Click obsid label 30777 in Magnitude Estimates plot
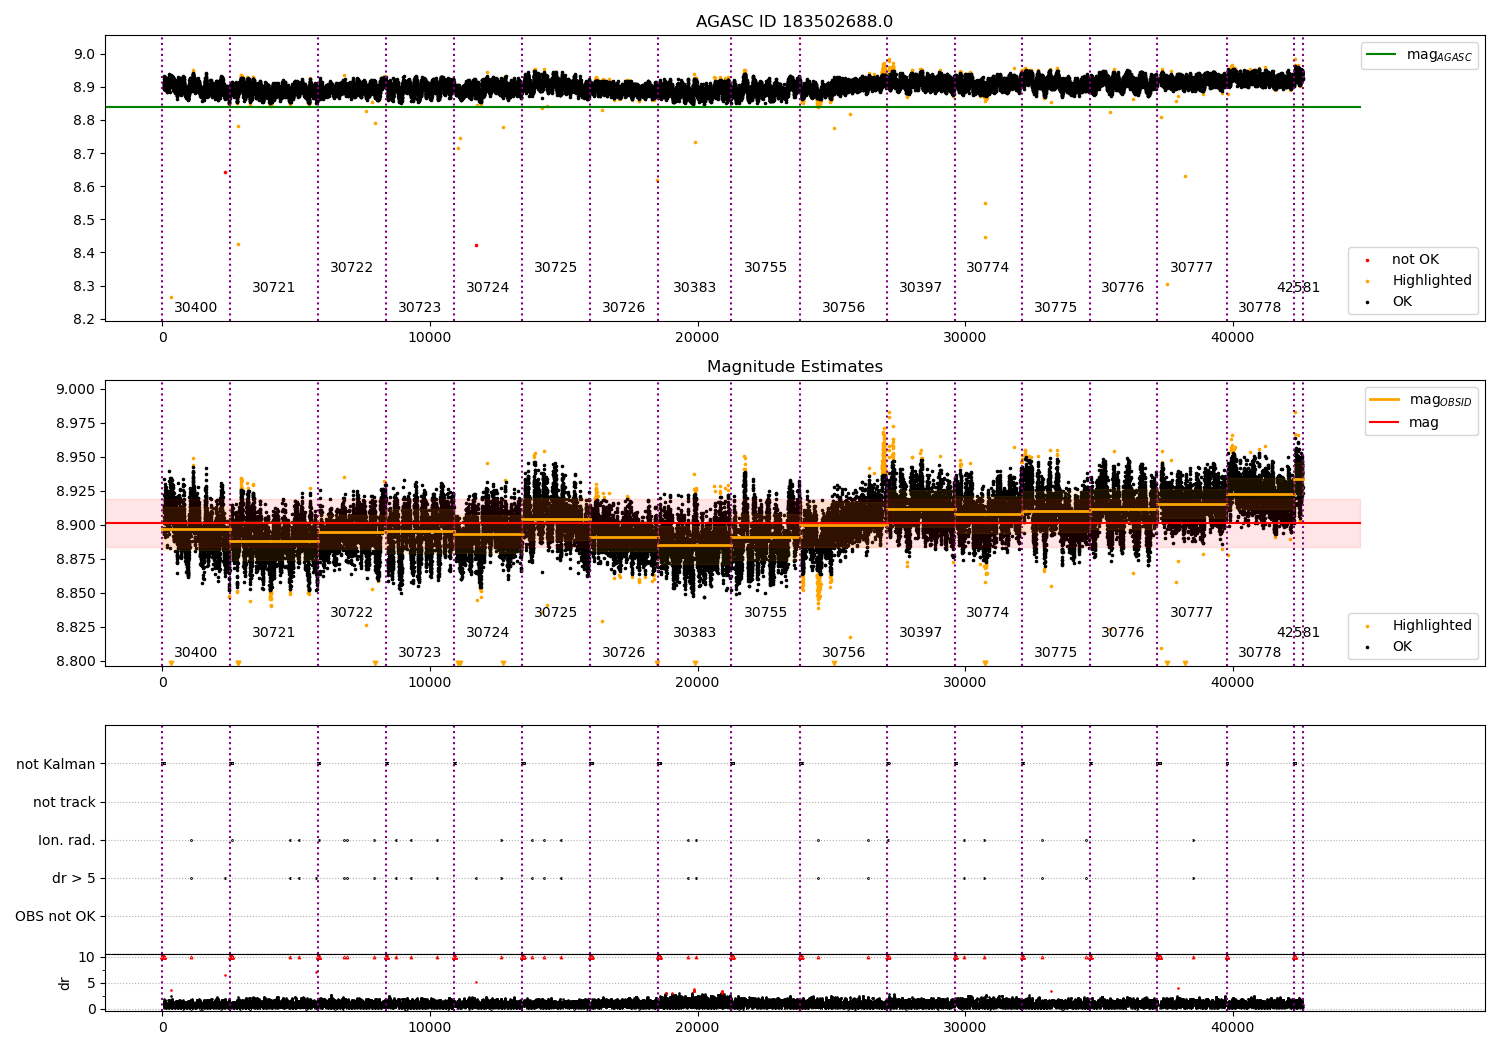1500x1050 pixels. tap(1191, 613)
